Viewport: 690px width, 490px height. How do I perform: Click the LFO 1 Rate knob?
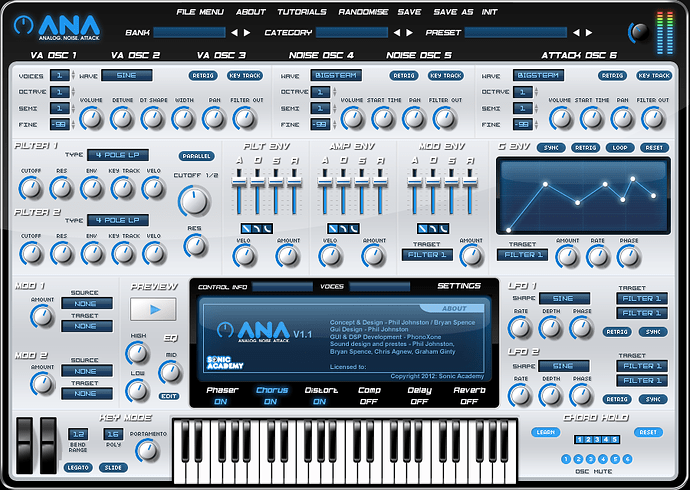click(520, 328)
